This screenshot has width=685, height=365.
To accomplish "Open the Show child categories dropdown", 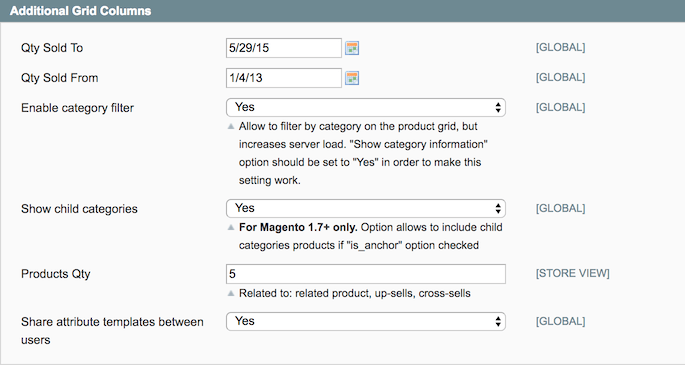I will tap(366, 208).
